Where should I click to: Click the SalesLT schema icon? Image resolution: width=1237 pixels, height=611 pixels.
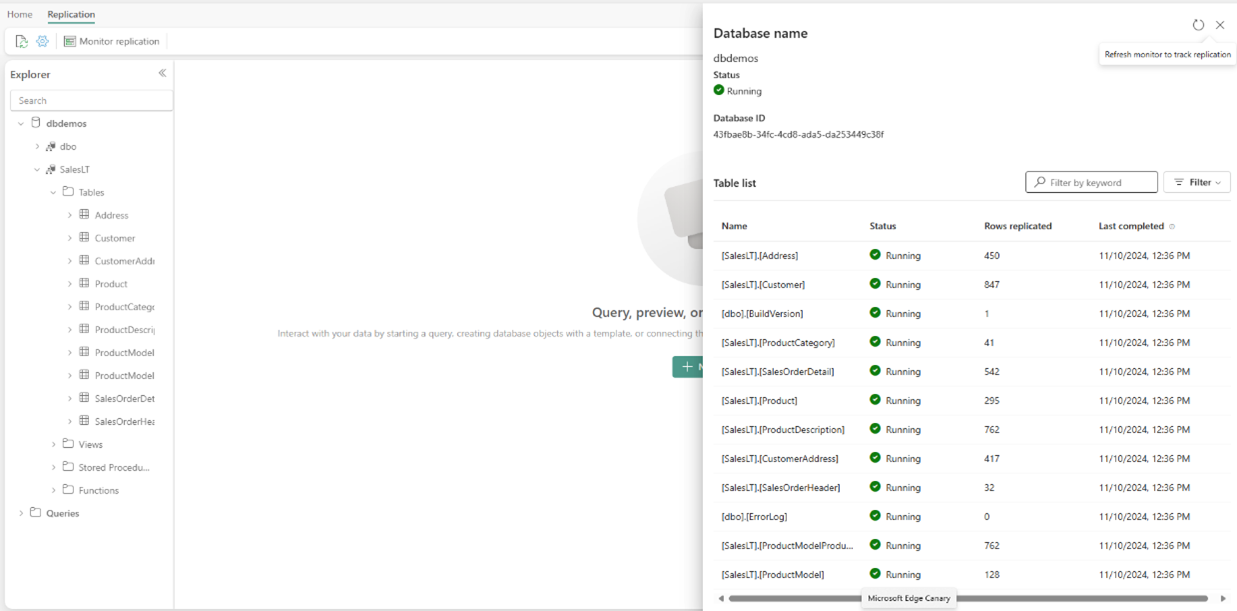(51, 169)
